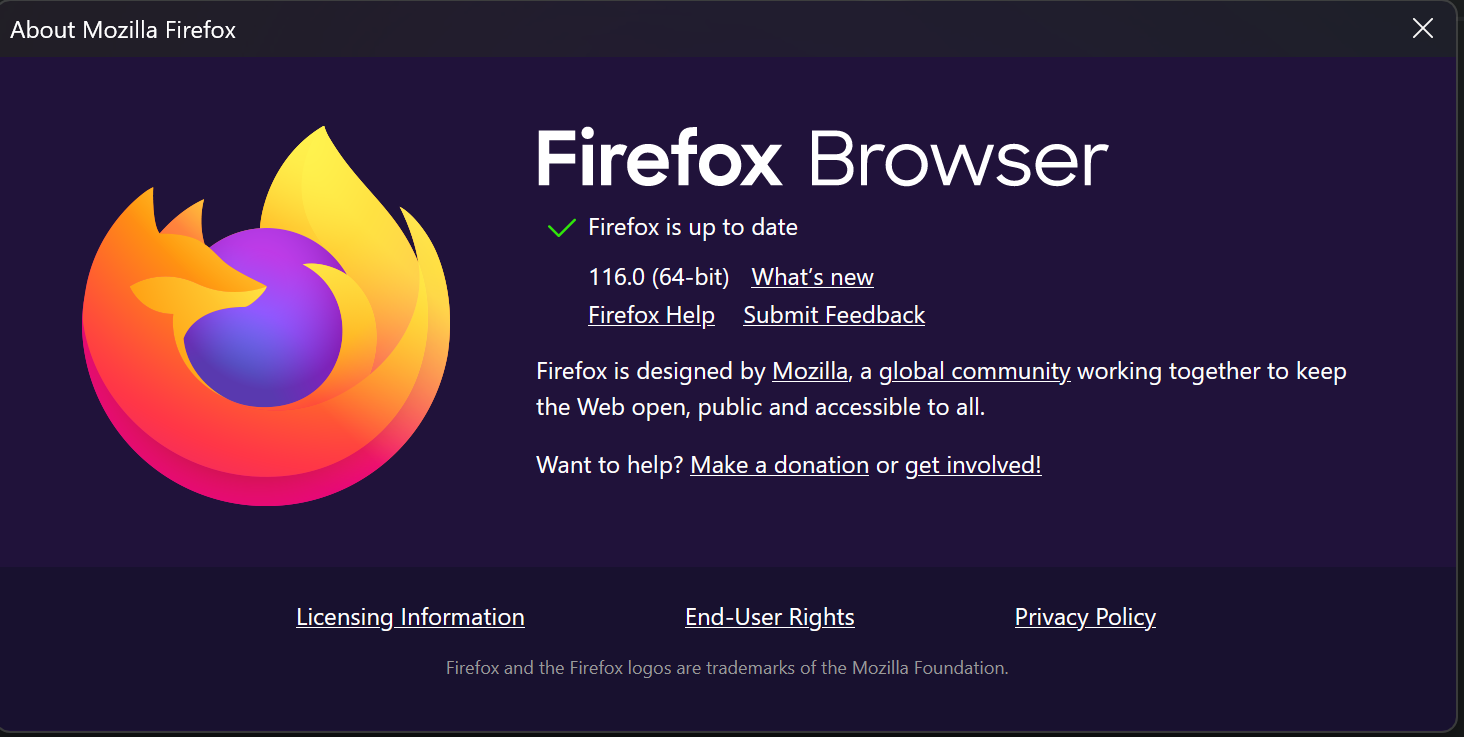Click the 'accessible to all' description line

[760, 407]
